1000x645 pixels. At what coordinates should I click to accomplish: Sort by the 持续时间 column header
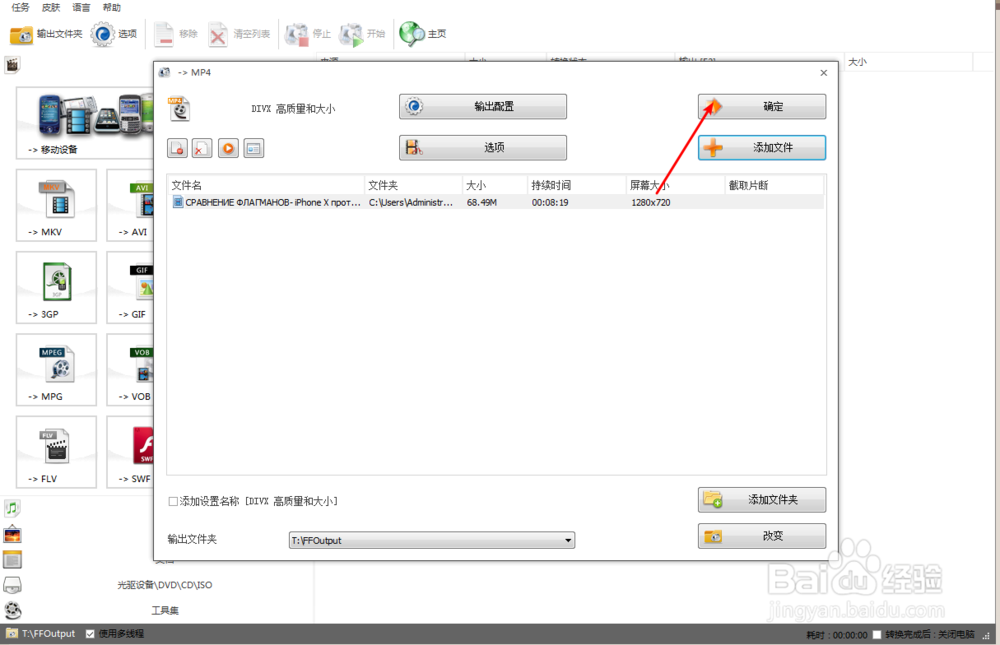(x=577, y=185)
